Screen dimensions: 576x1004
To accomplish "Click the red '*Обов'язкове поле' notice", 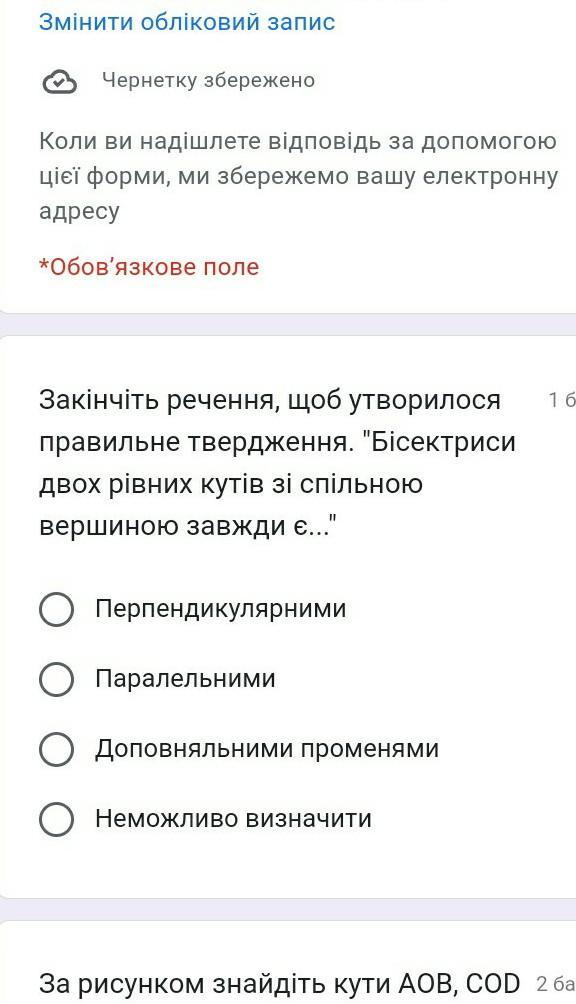I will point(149,266).
